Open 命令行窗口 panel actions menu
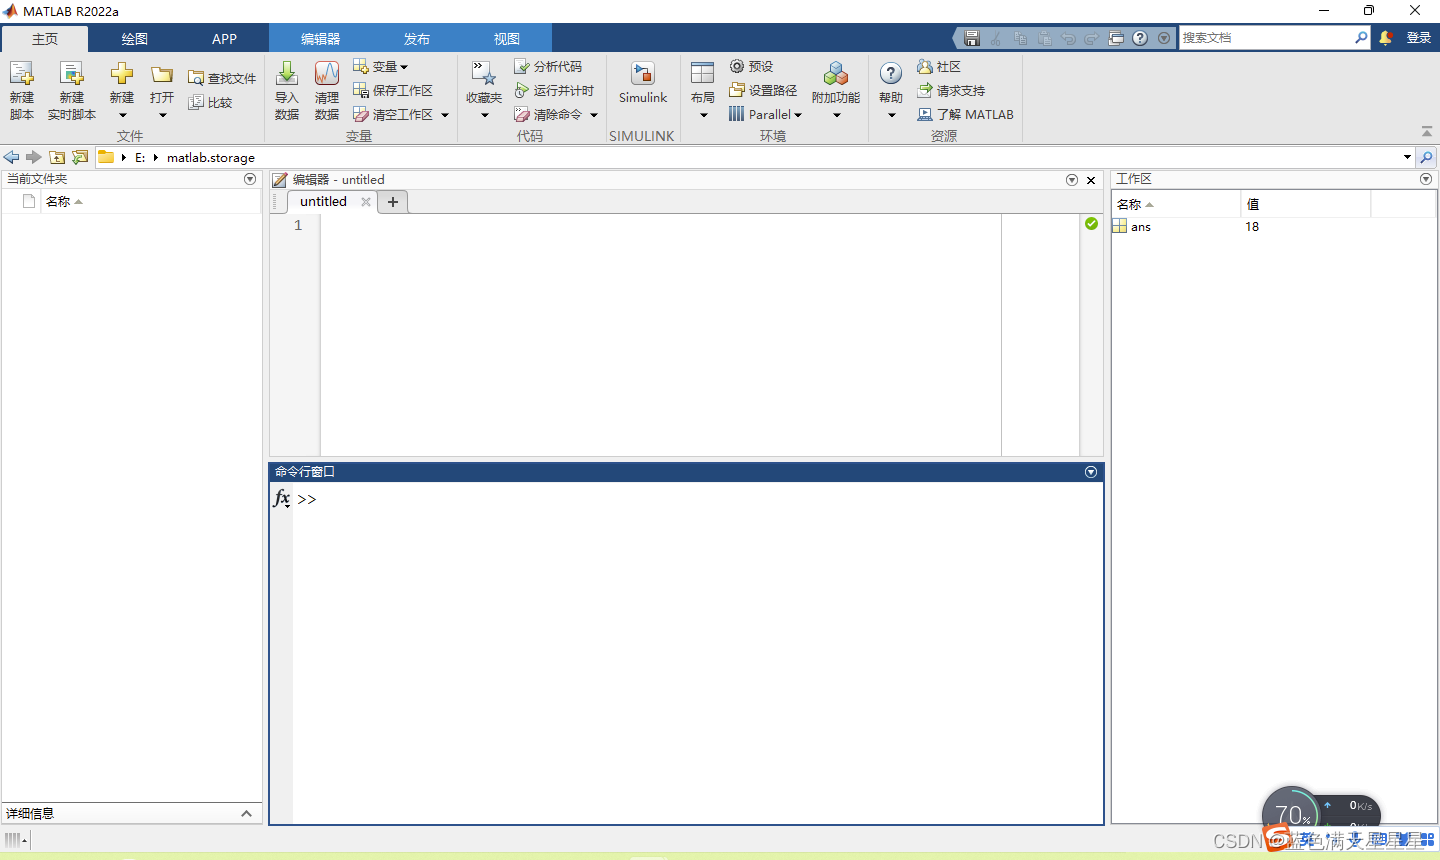This screenshot has height=860, width=1440. coord(1091,472)
